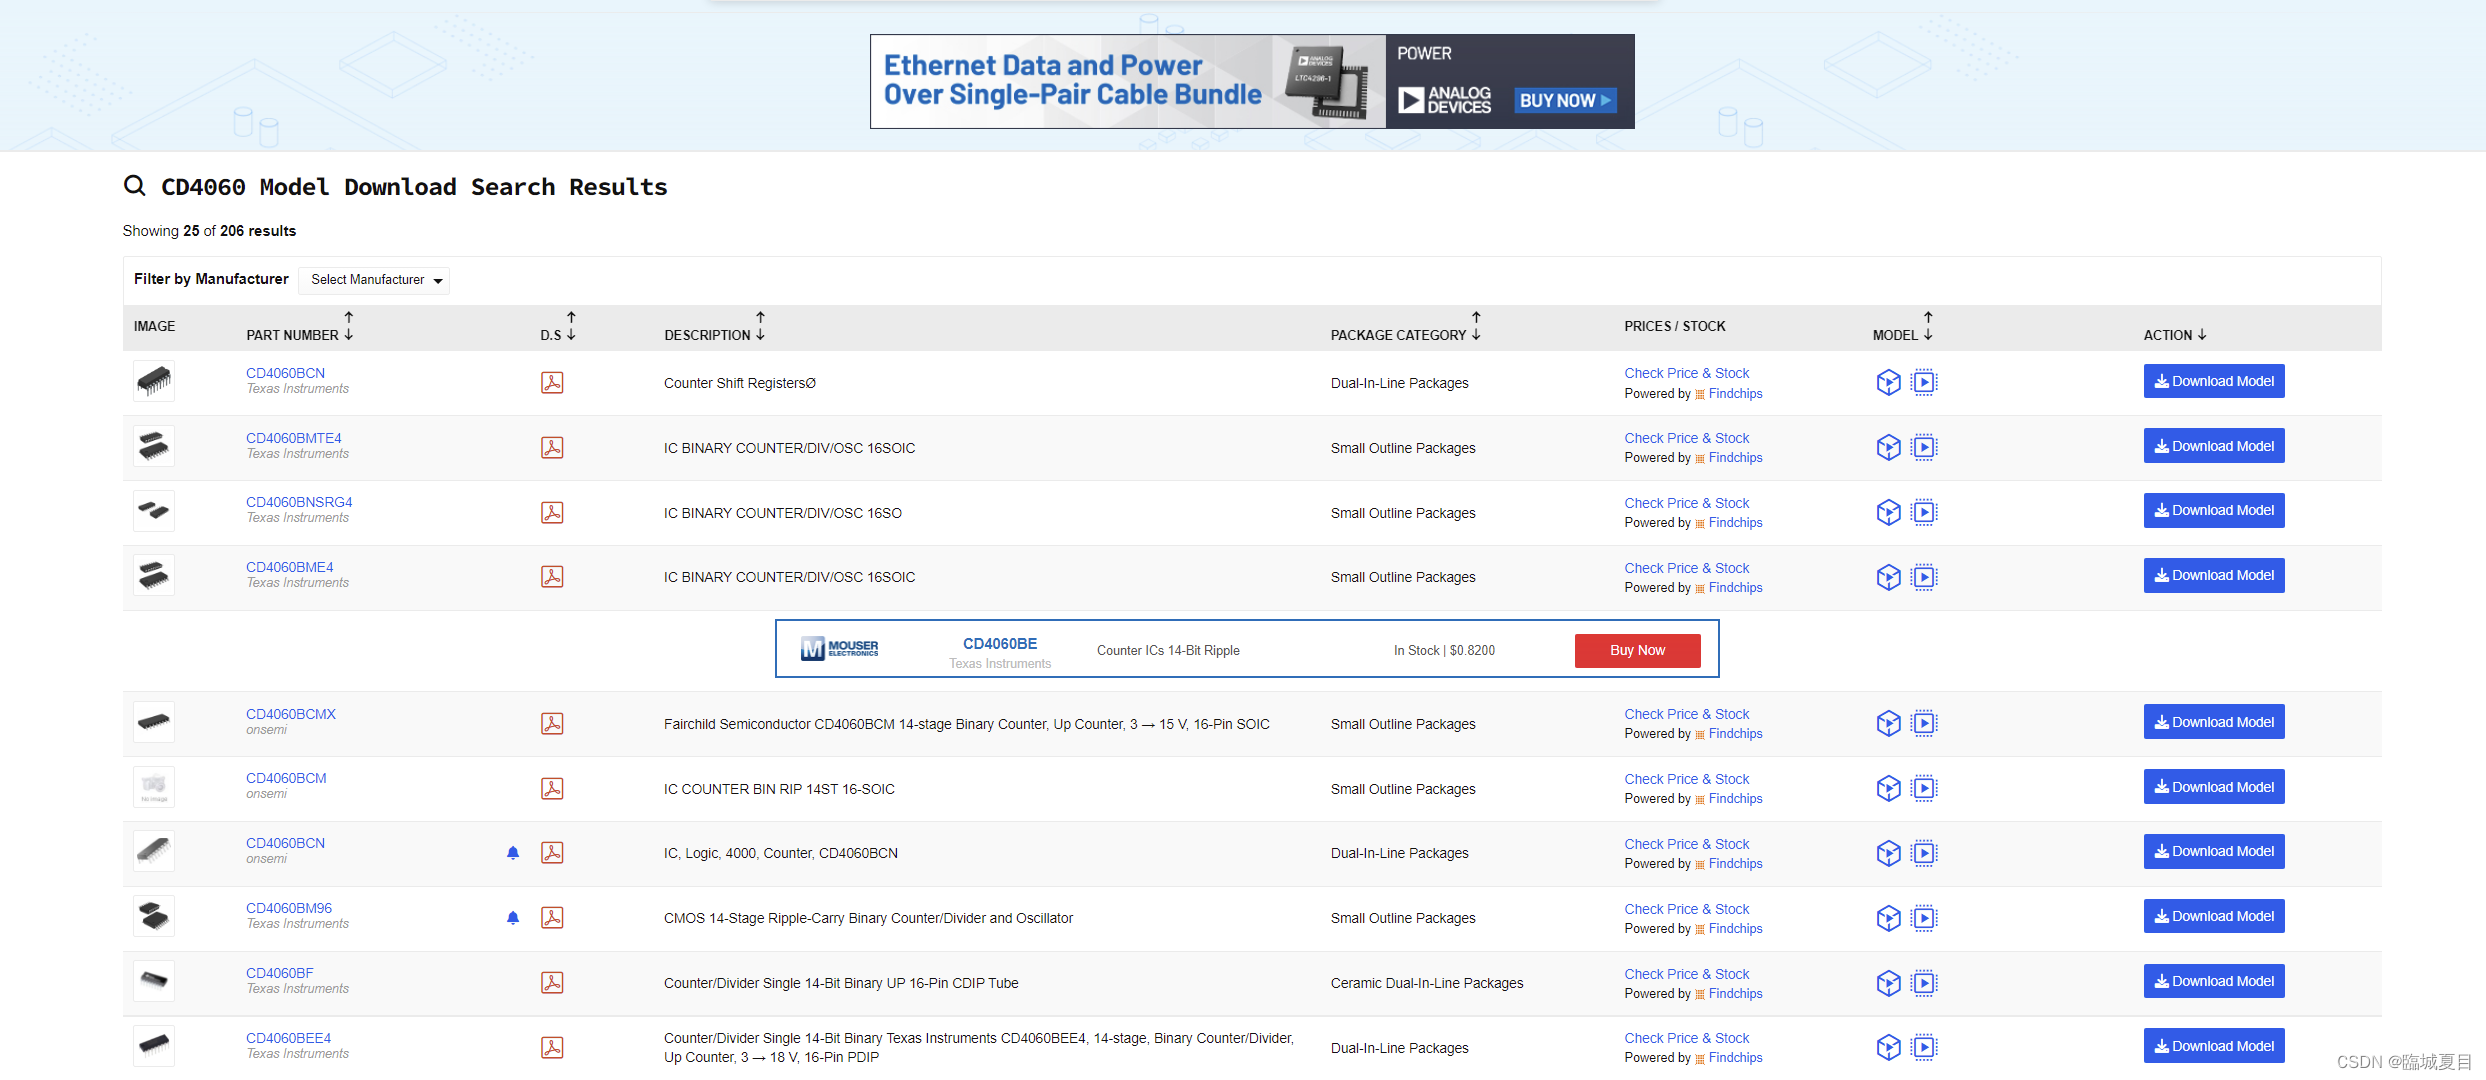This screenshot has width=2486, height=1080.
Task: Click the CD4060BCN Texas Instruments chip thumbnail
Action: point(154,381)
